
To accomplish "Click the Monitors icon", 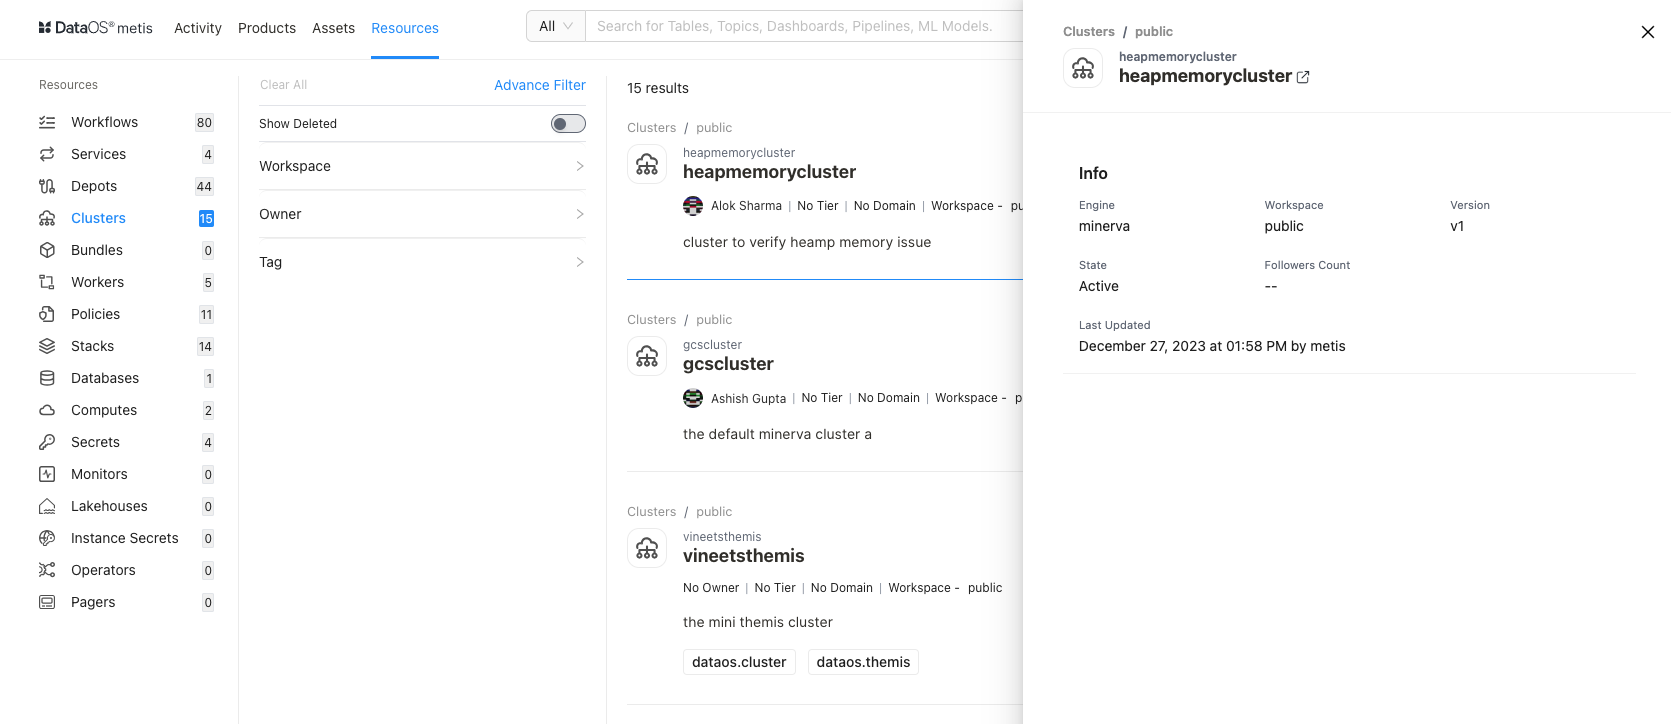I will (x=47, y=474).
